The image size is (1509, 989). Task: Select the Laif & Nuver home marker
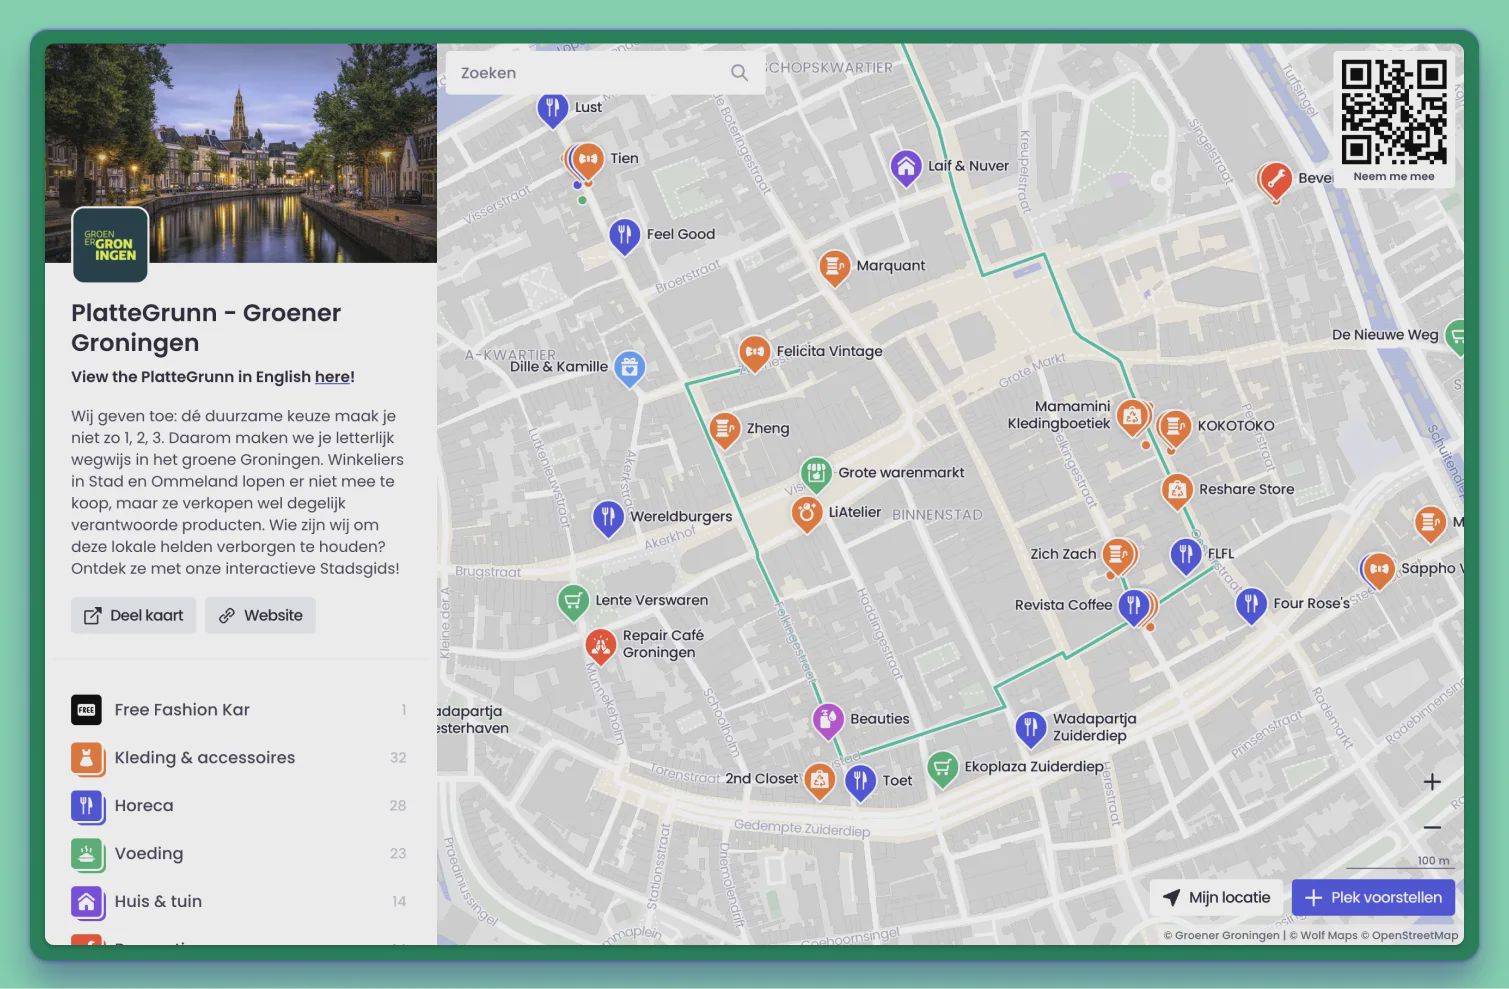(905, 166)
